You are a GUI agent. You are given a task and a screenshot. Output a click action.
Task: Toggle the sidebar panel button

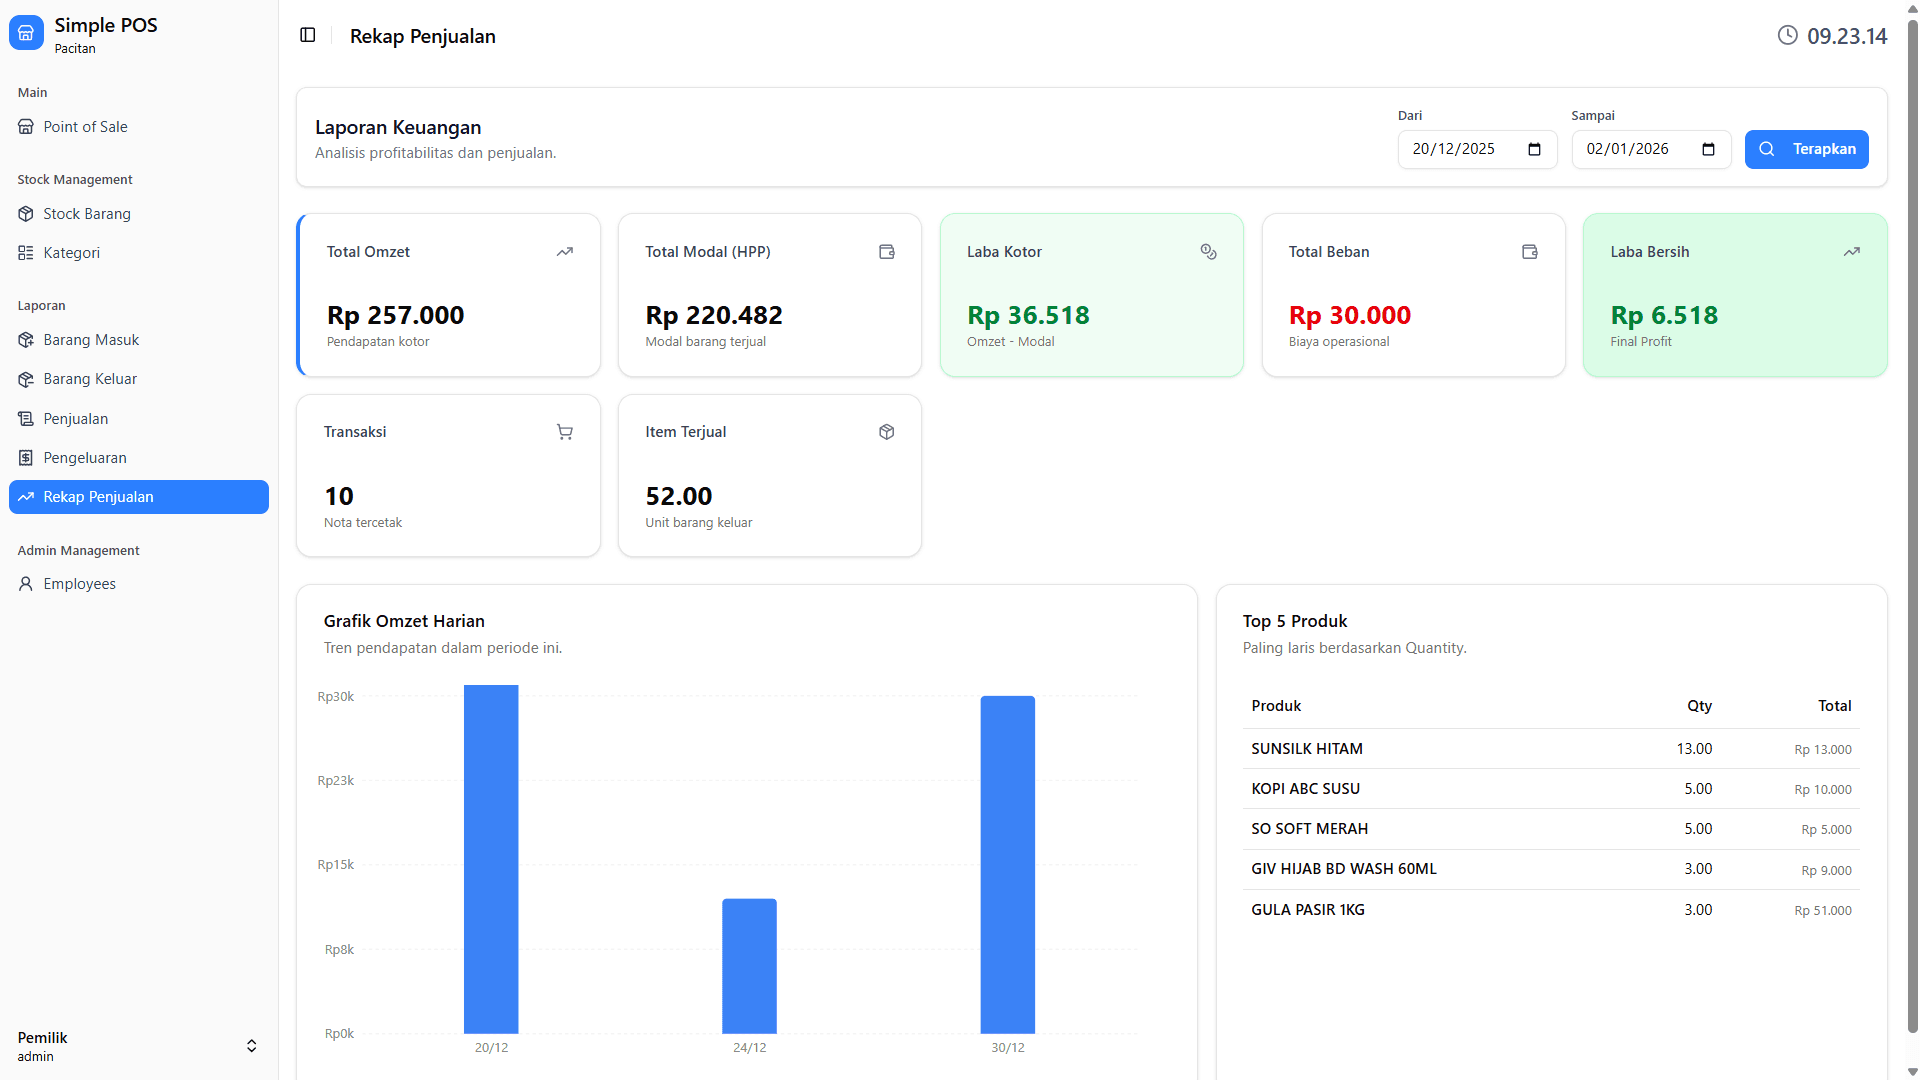click(x=308, y=36)
